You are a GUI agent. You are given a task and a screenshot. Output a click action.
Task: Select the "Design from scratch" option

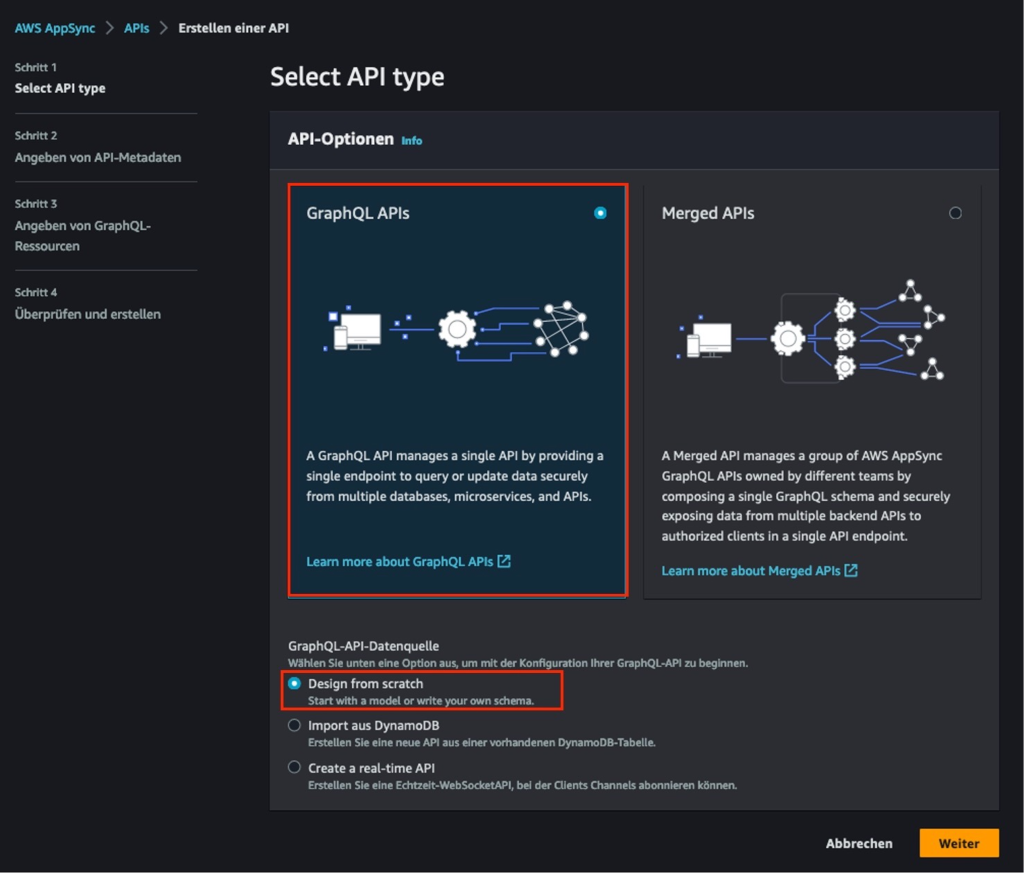[294, 685]
